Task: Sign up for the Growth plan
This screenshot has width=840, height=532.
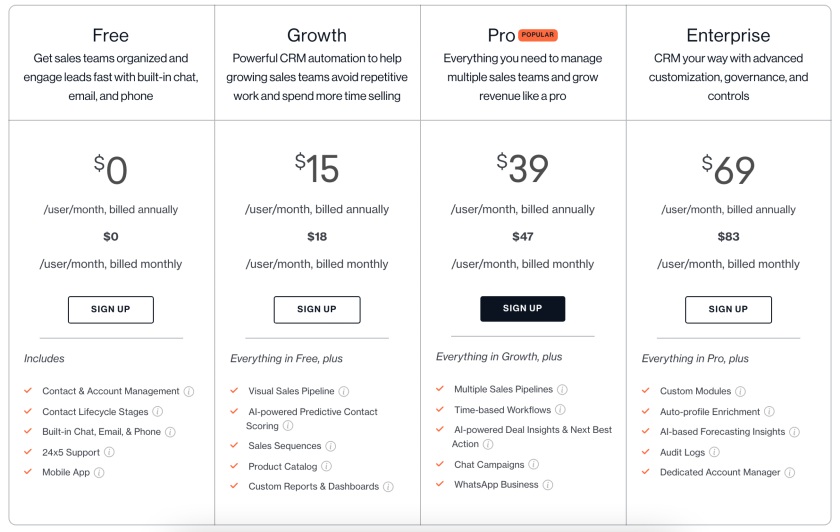Action: point(317,310)
